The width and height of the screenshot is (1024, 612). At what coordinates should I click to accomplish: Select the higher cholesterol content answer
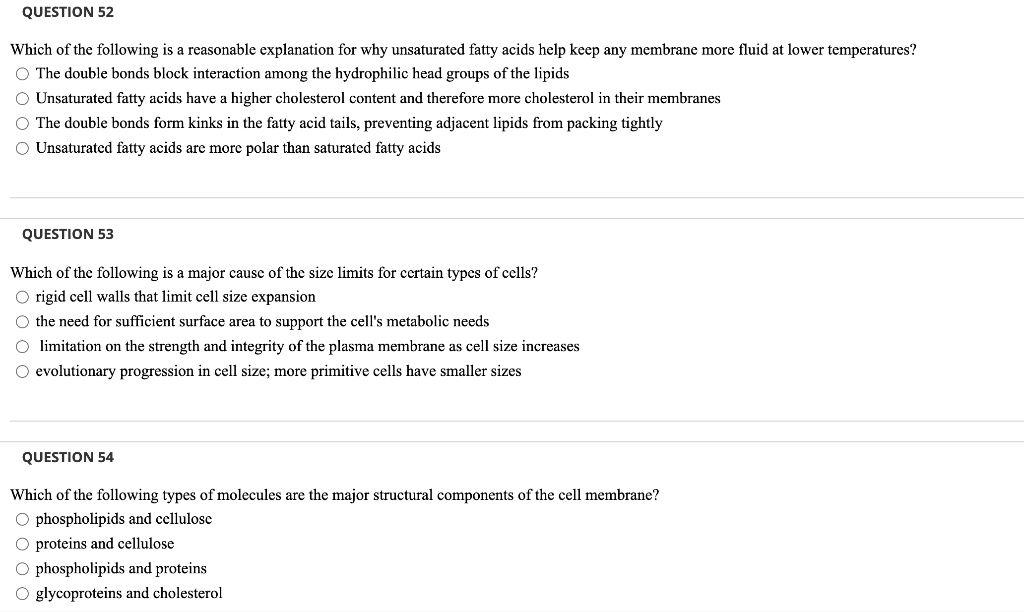[x=21, y=98]
